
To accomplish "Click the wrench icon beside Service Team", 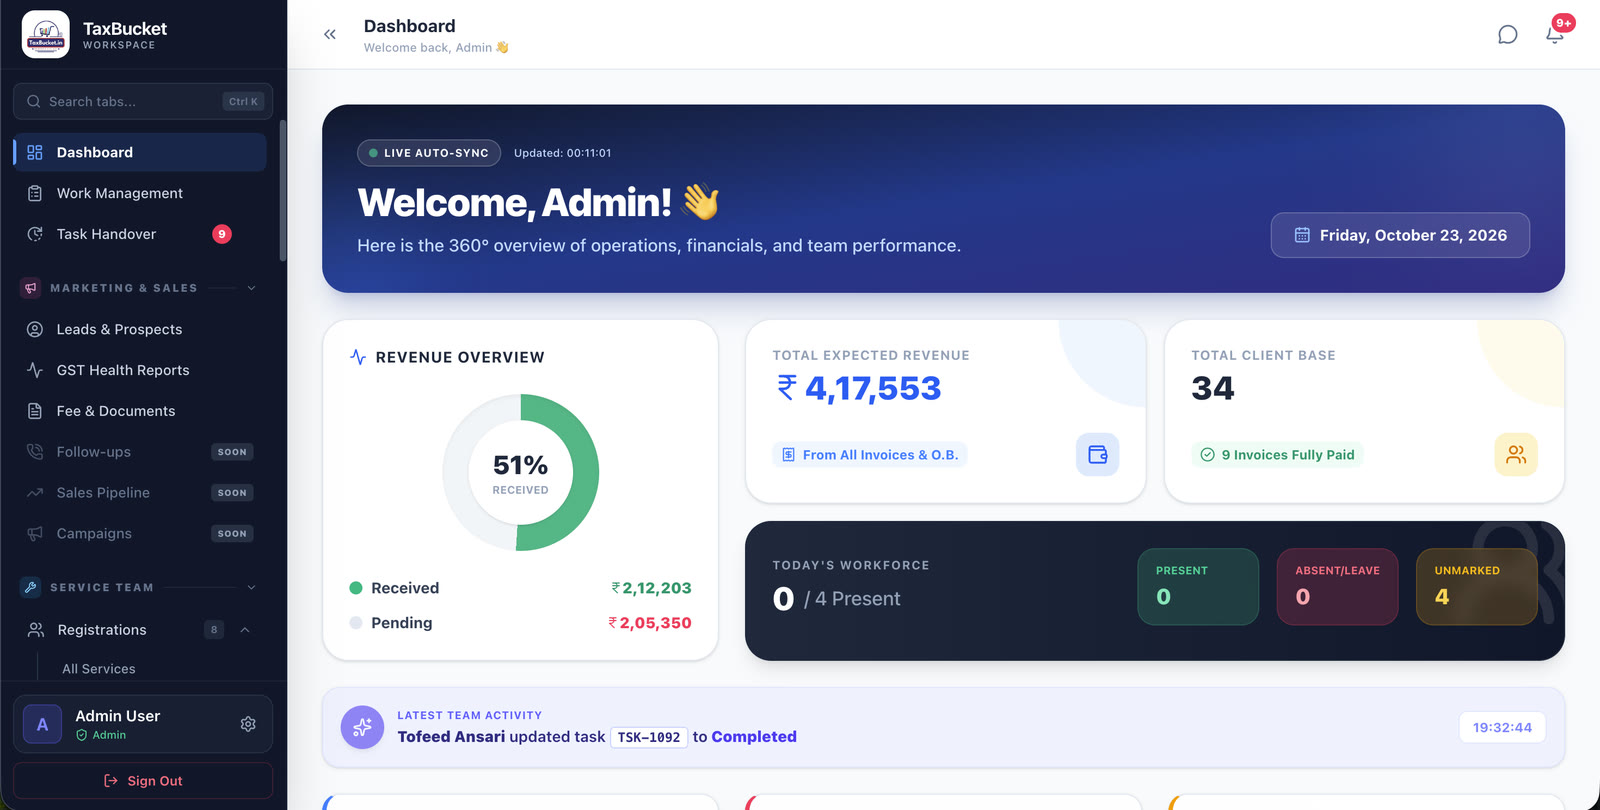I will [x=31, y=588].
